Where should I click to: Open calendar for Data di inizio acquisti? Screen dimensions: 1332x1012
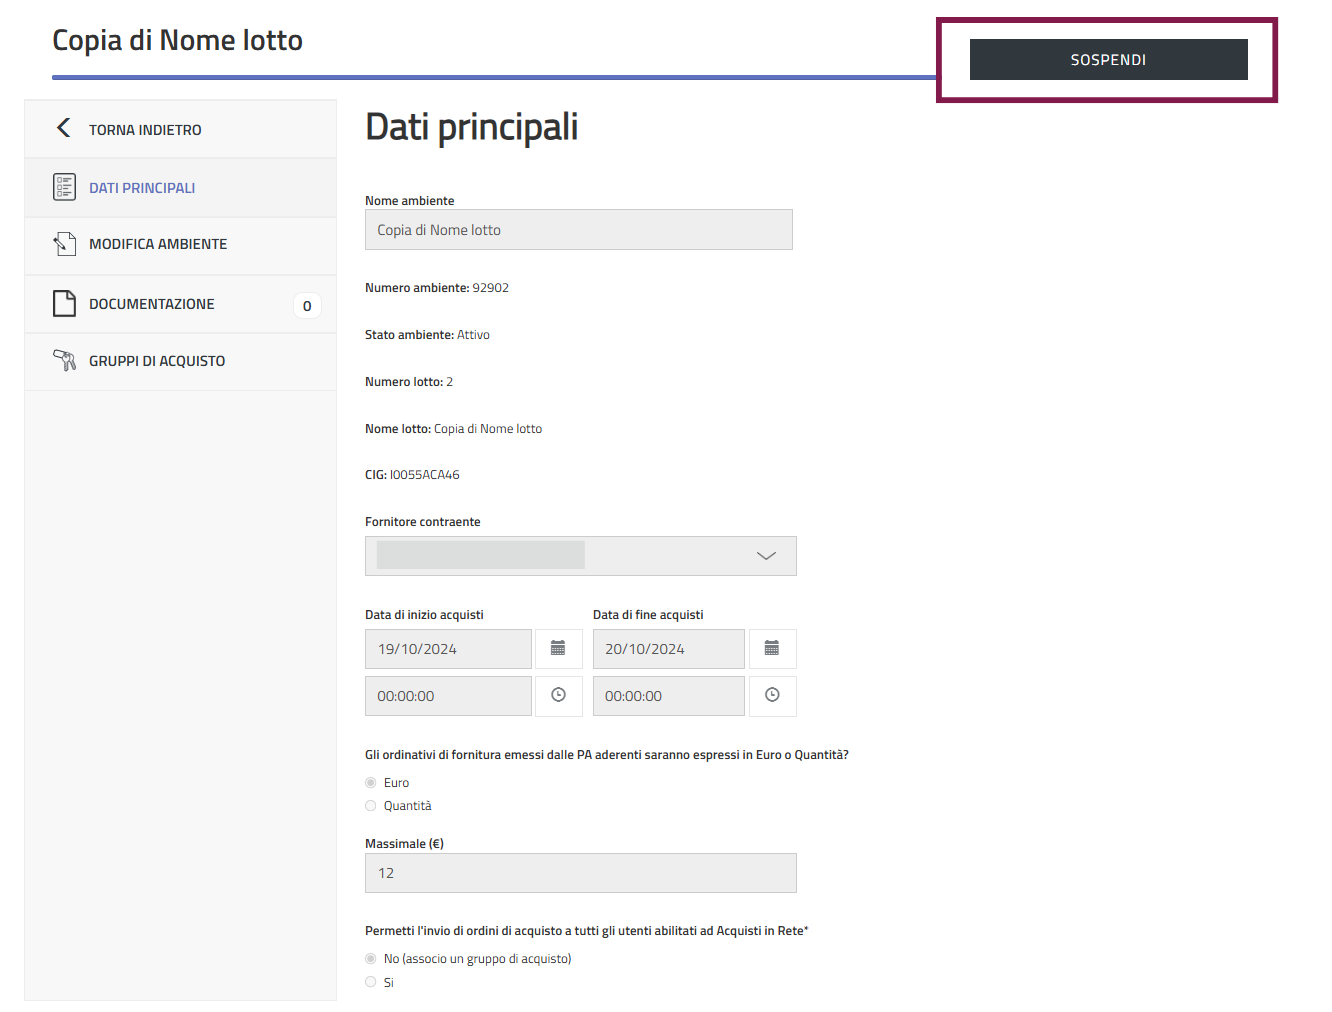(x=558, y=649)
